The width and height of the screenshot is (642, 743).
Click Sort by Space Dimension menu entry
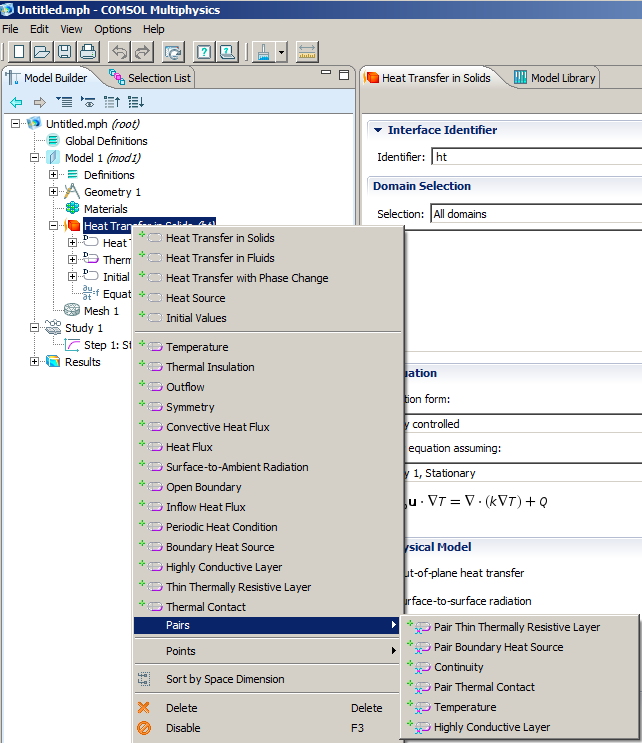coord(225,679)
